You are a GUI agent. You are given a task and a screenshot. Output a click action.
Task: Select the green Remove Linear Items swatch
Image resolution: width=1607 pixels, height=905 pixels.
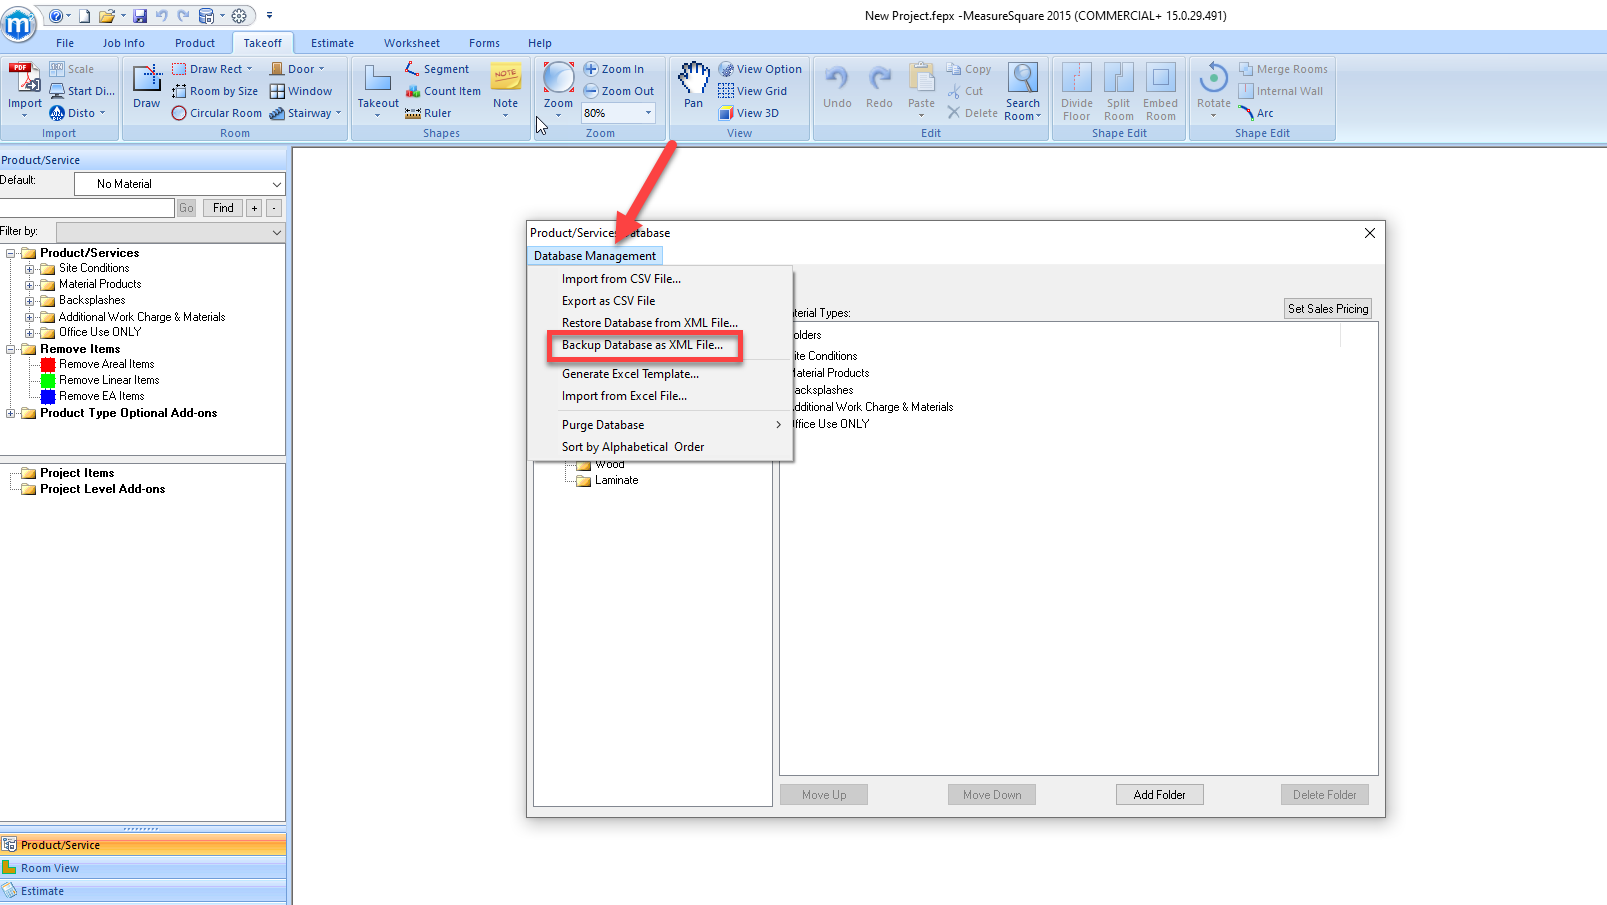(48, 381)
